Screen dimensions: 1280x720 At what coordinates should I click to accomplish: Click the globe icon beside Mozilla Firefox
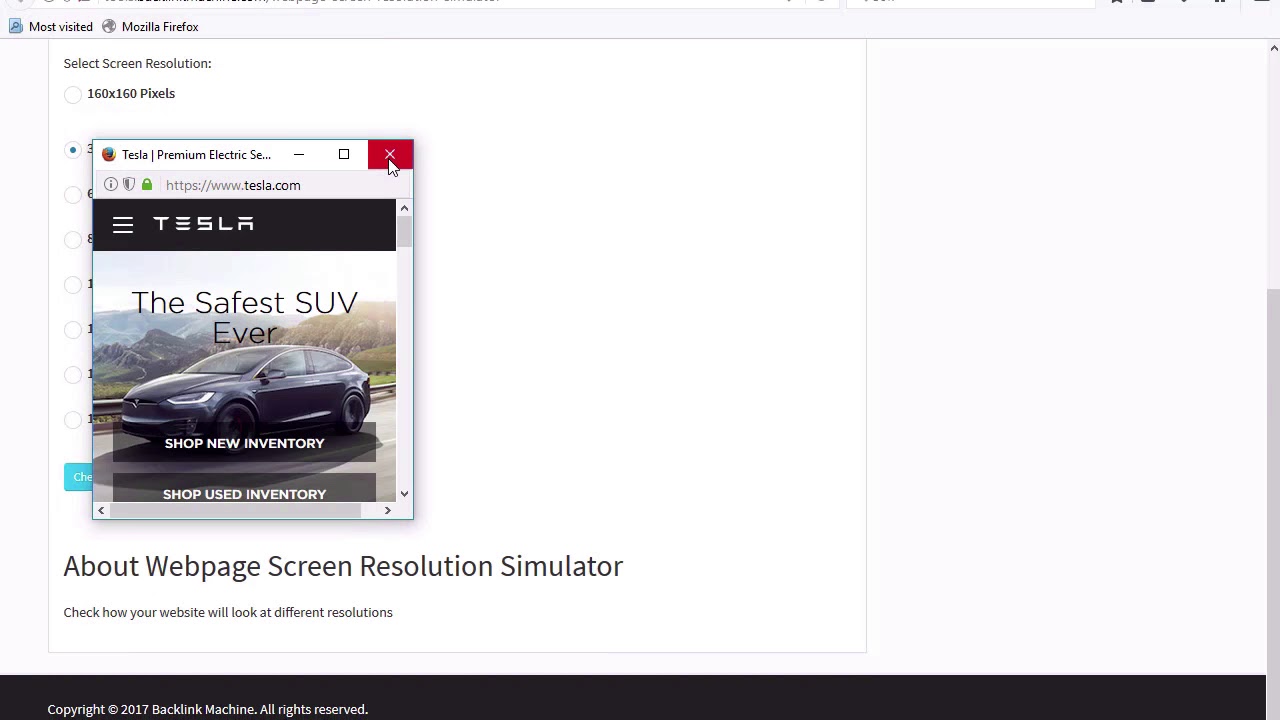tap(109, 26)
